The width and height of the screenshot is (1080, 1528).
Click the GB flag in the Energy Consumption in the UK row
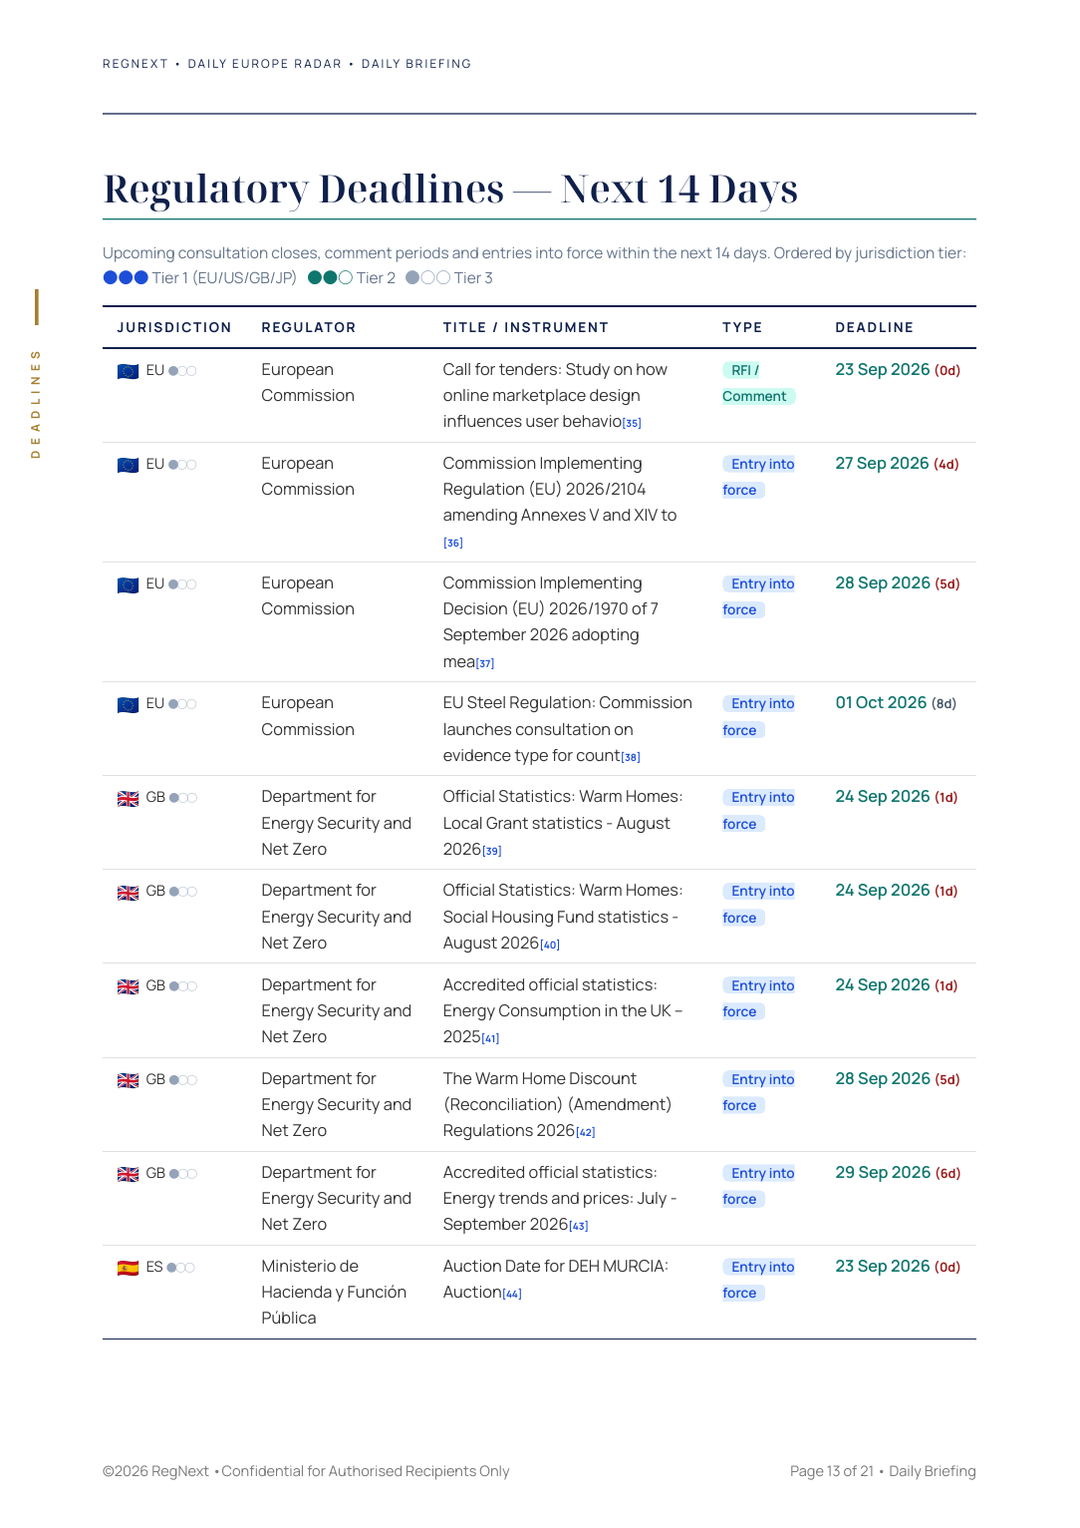point(128,987)
